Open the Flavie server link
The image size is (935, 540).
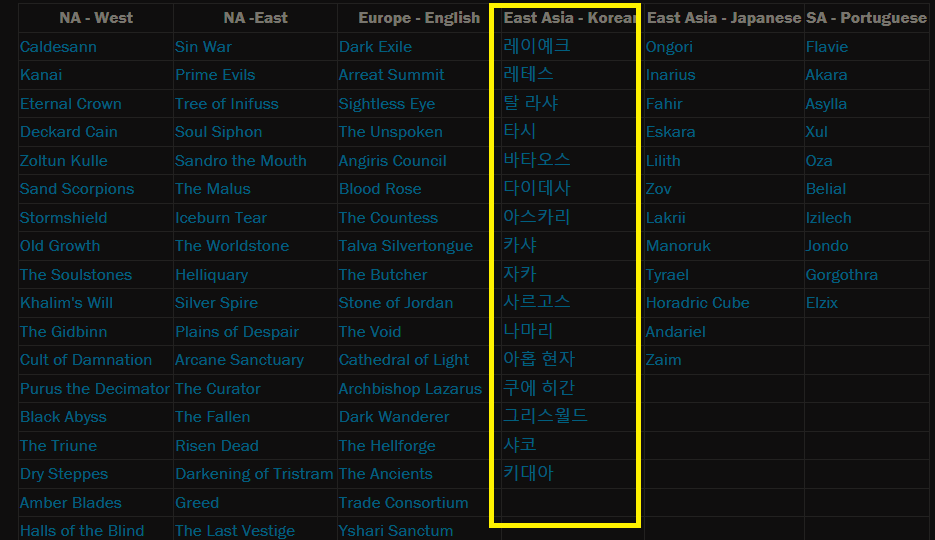point(826,46)
